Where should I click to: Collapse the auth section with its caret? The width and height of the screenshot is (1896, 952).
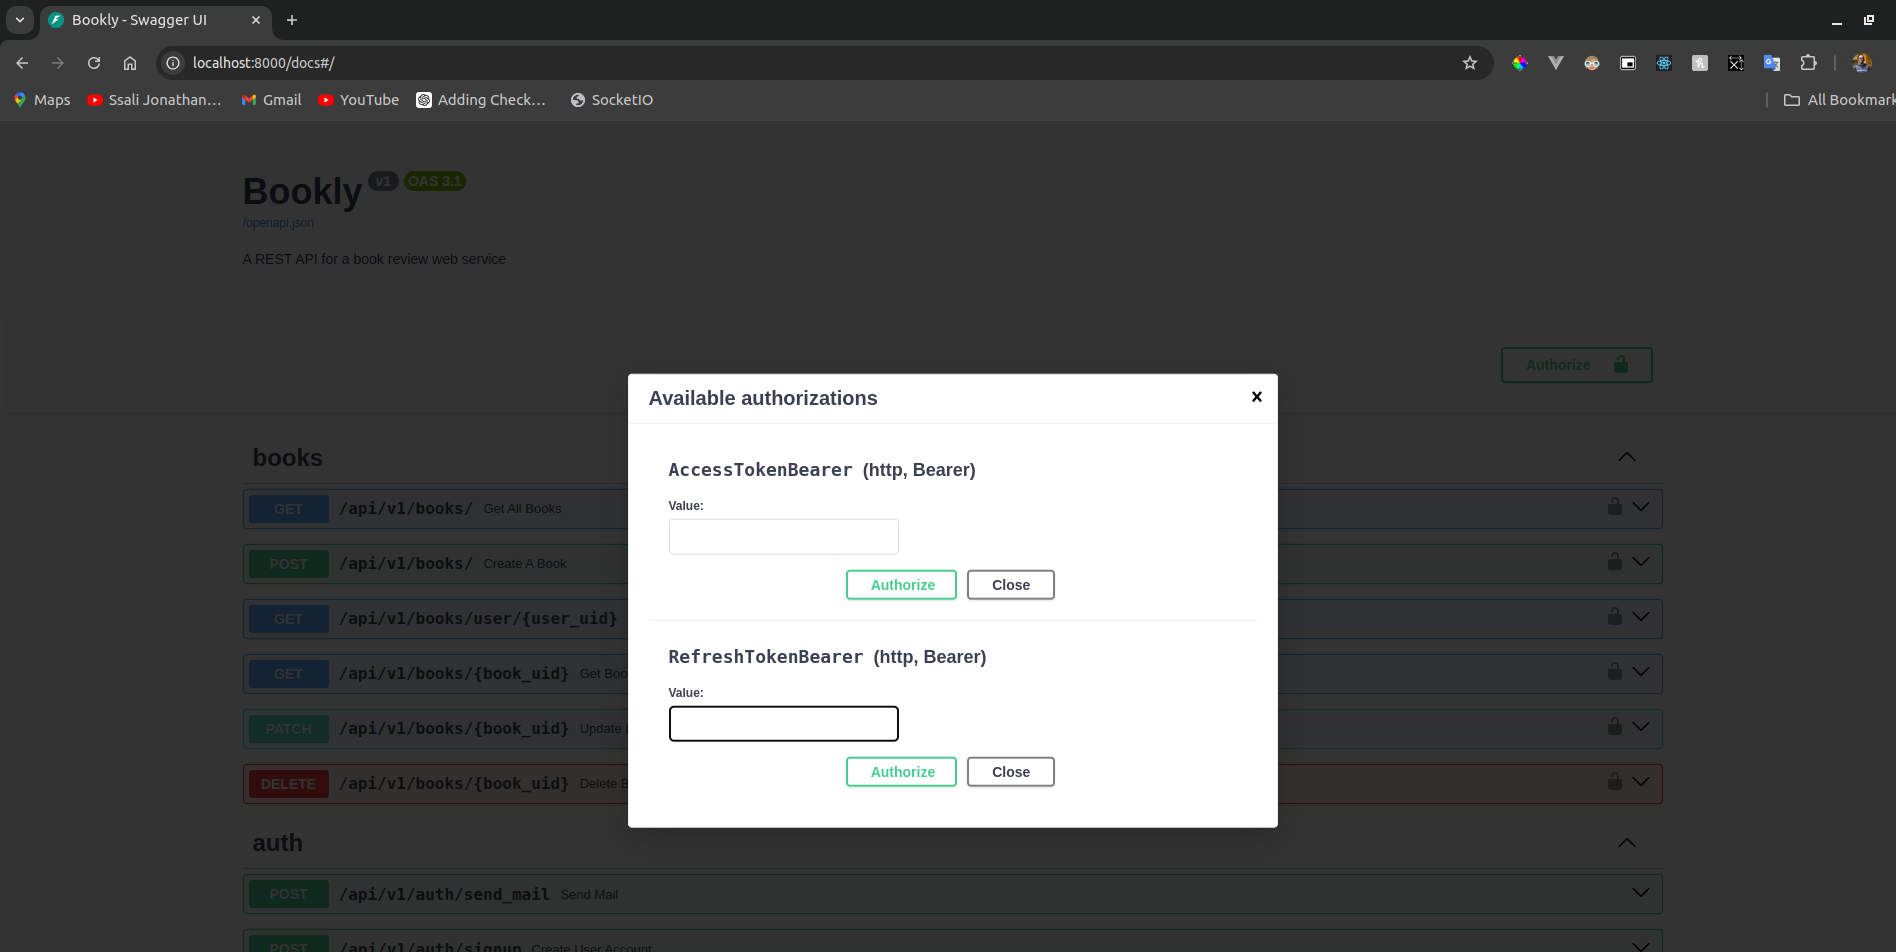click(x=1627, y=842)
